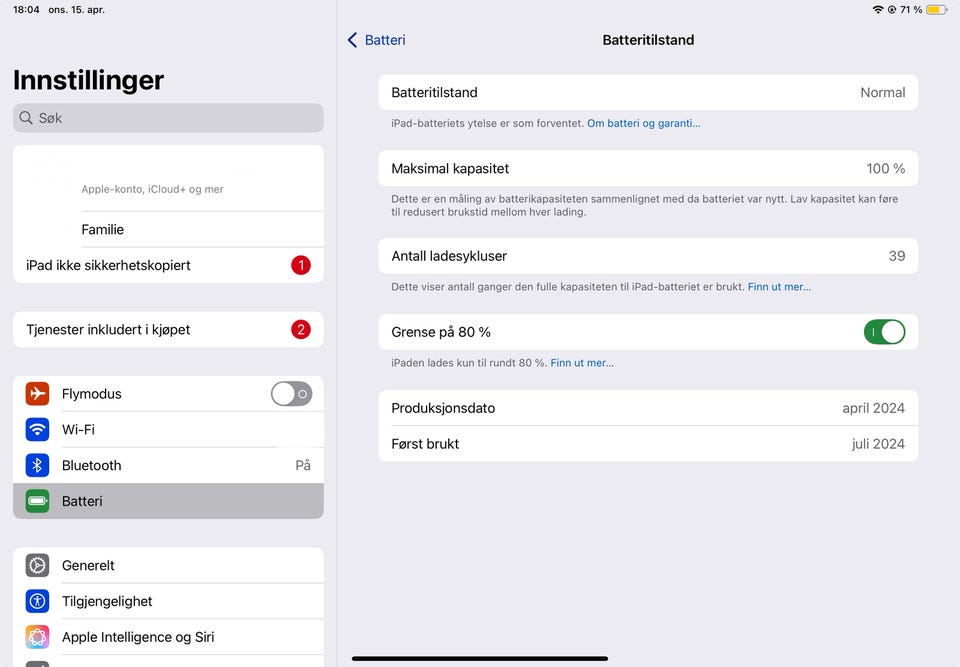Tap the Wi-Fi icon in the sidebar

click(x=37, y=429)
